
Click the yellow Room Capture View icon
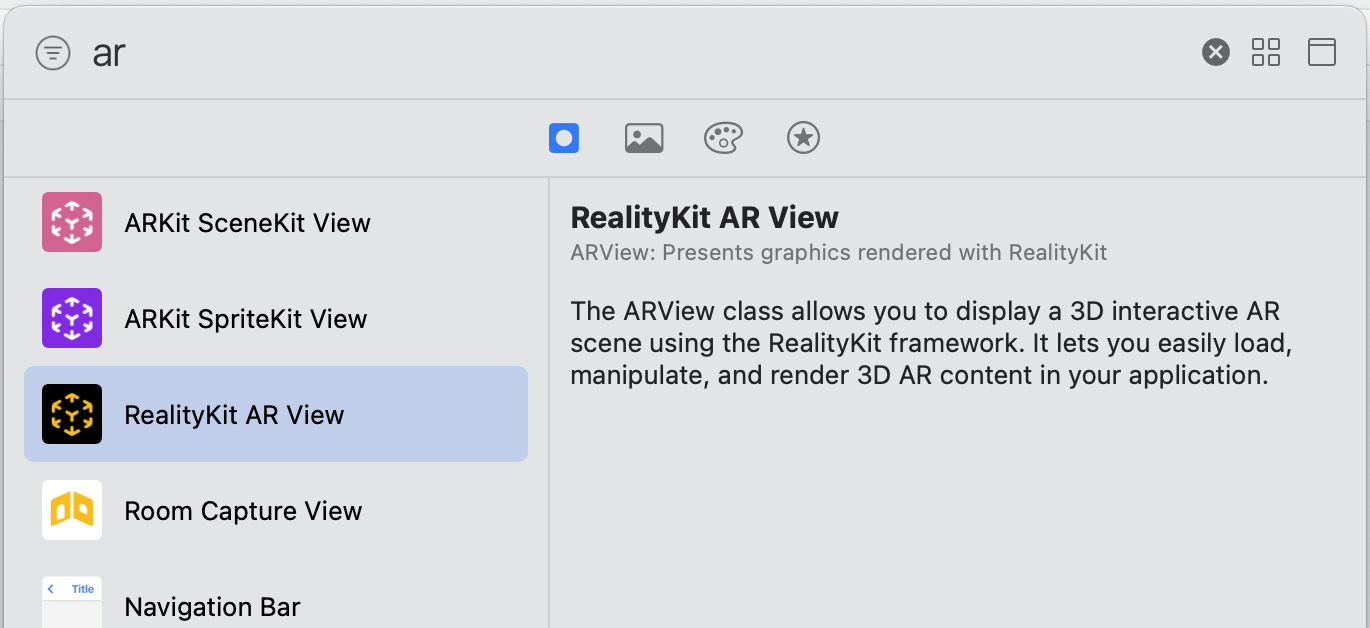point(72,510)
